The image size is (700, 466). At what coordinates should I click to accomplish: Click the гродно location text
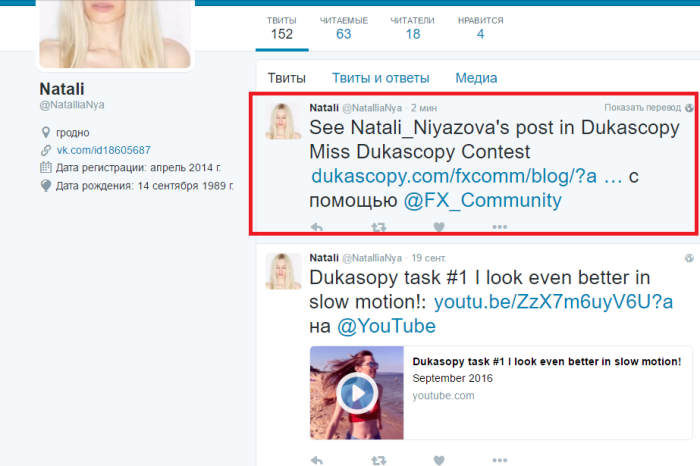[x=73, y=133]
